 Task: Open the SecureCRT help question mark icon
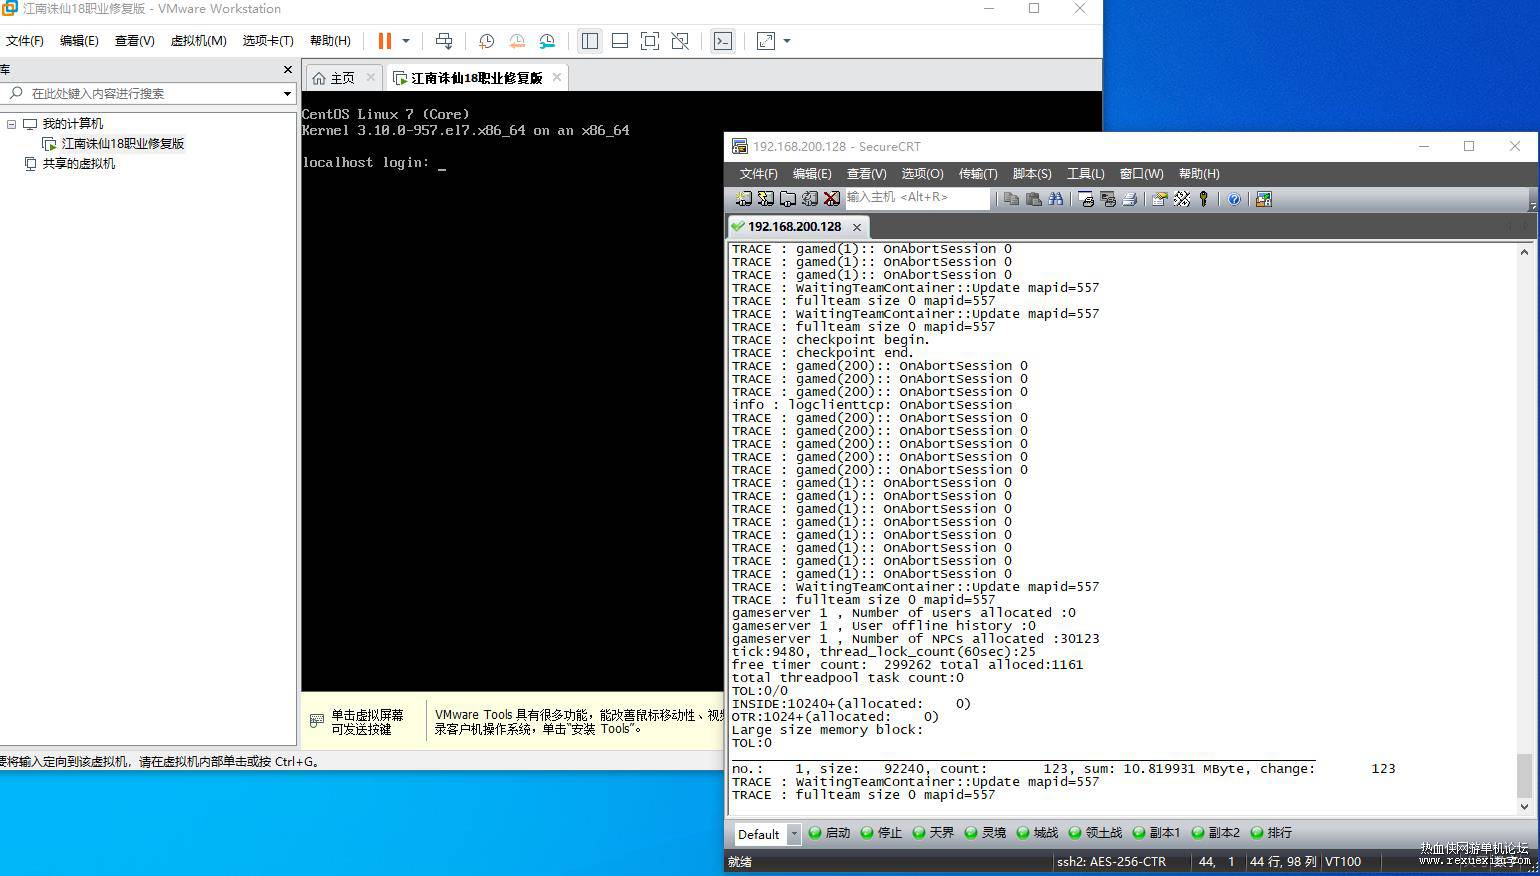coord(1234,199)
